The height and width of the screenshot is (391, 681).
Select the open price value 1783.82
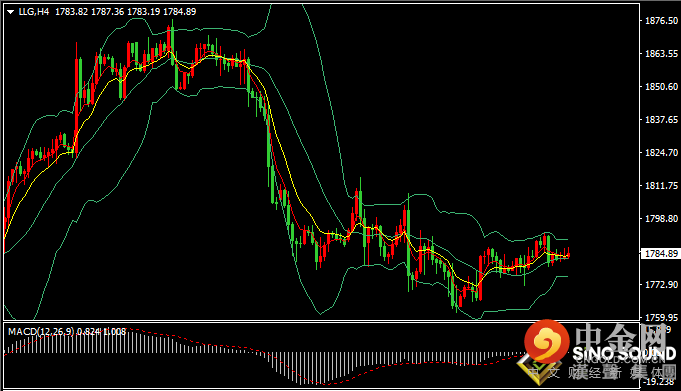point(72,12)
